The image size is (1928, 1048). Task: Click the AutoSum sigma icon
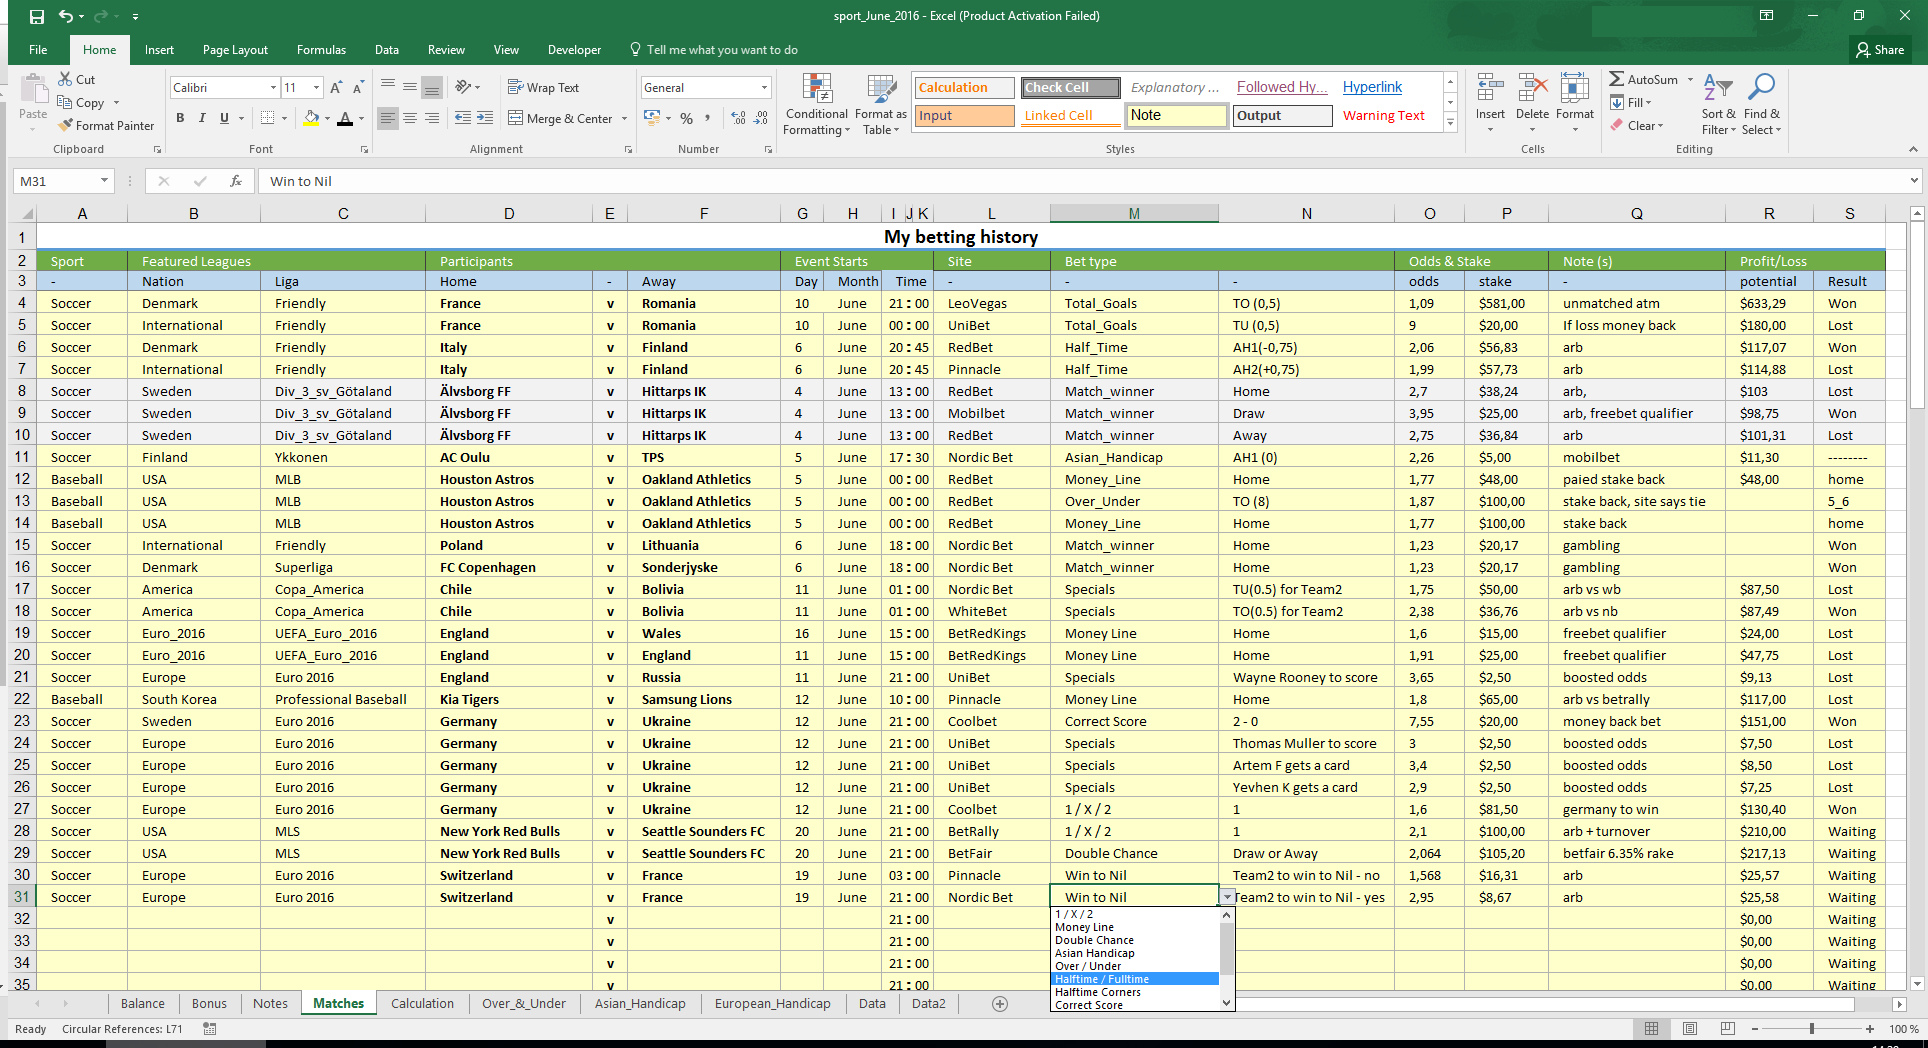click(1616, 79)
